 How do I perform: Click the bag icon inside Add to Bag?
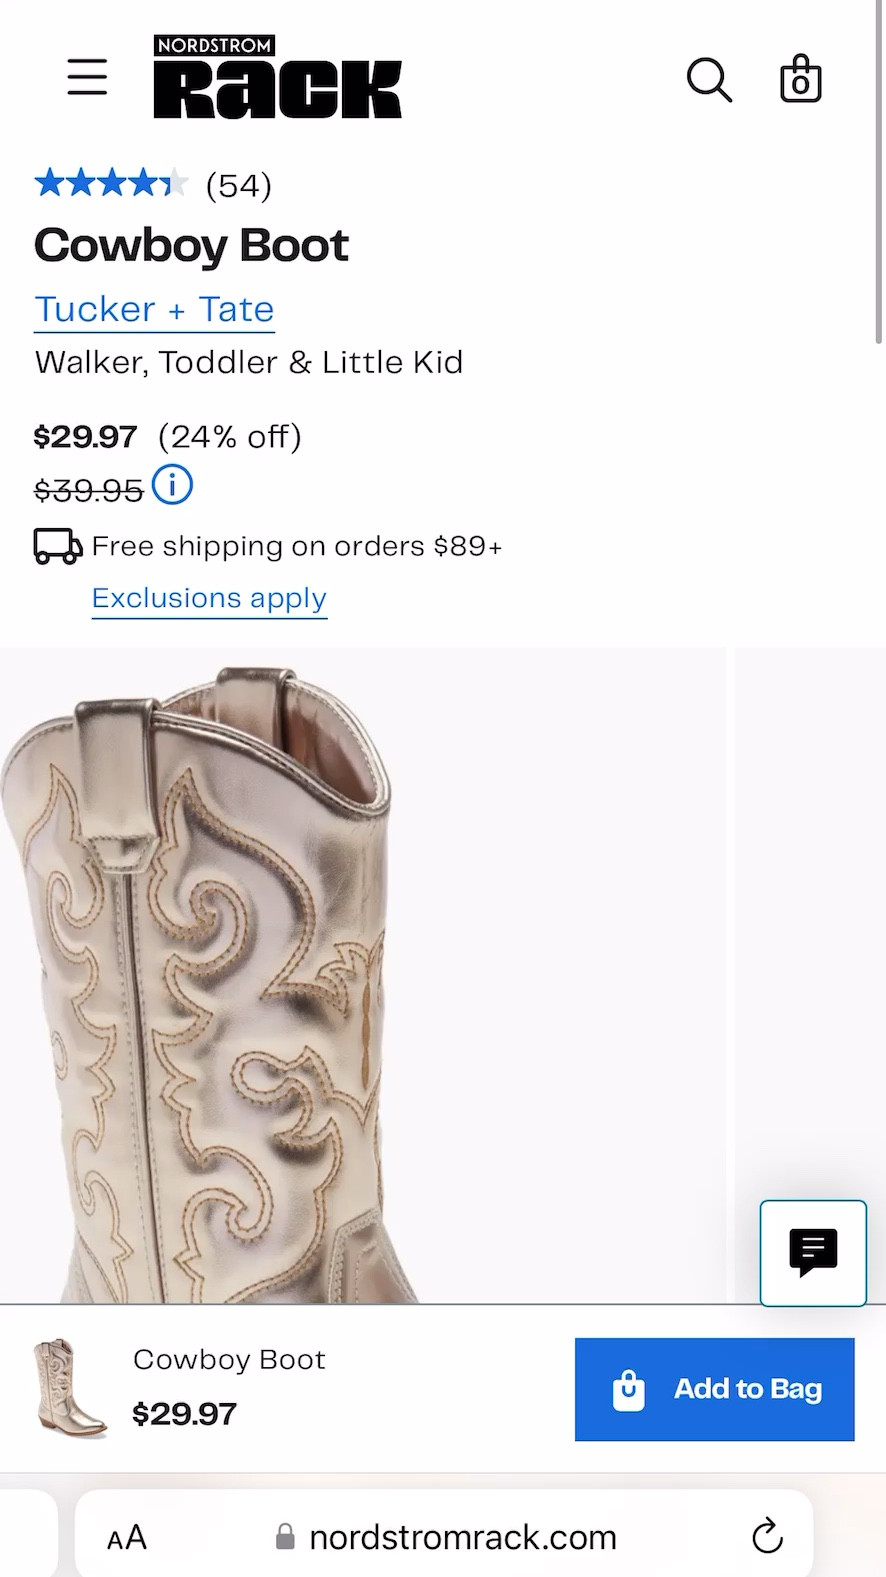click(628, 1389)
